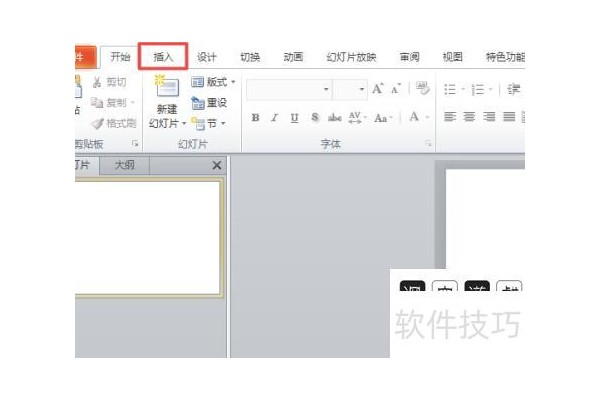Switch to the 大纲 outline pane tab
Viewport: 600px width, 400px height.
tap(124, 165)
